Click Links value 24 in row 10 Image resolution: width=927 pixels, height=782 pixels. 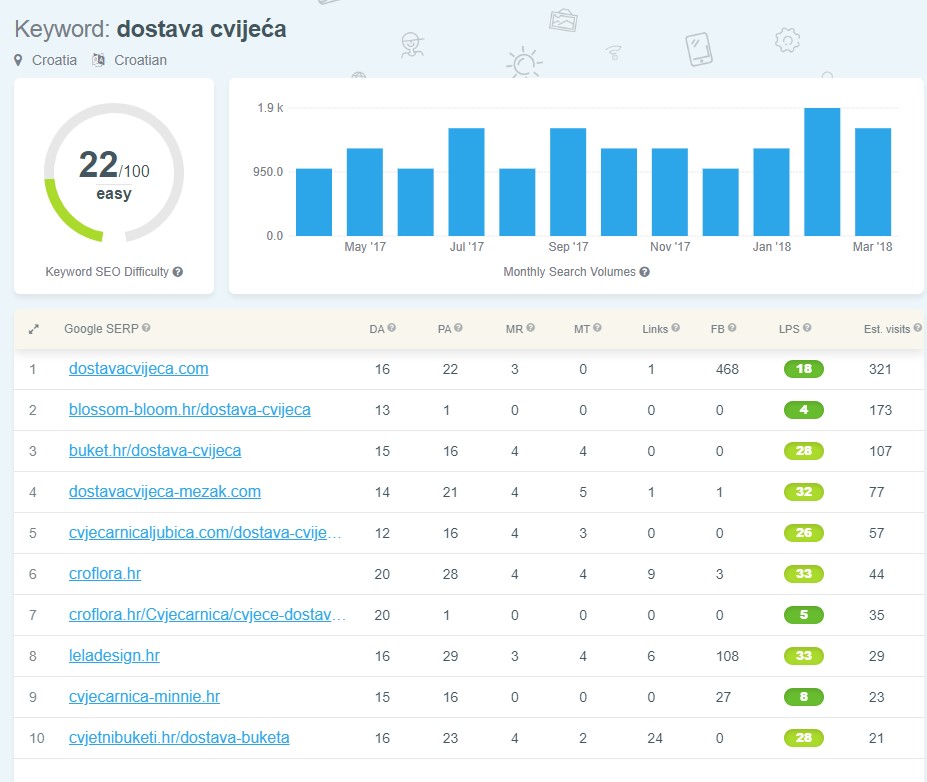click(655, 738)
